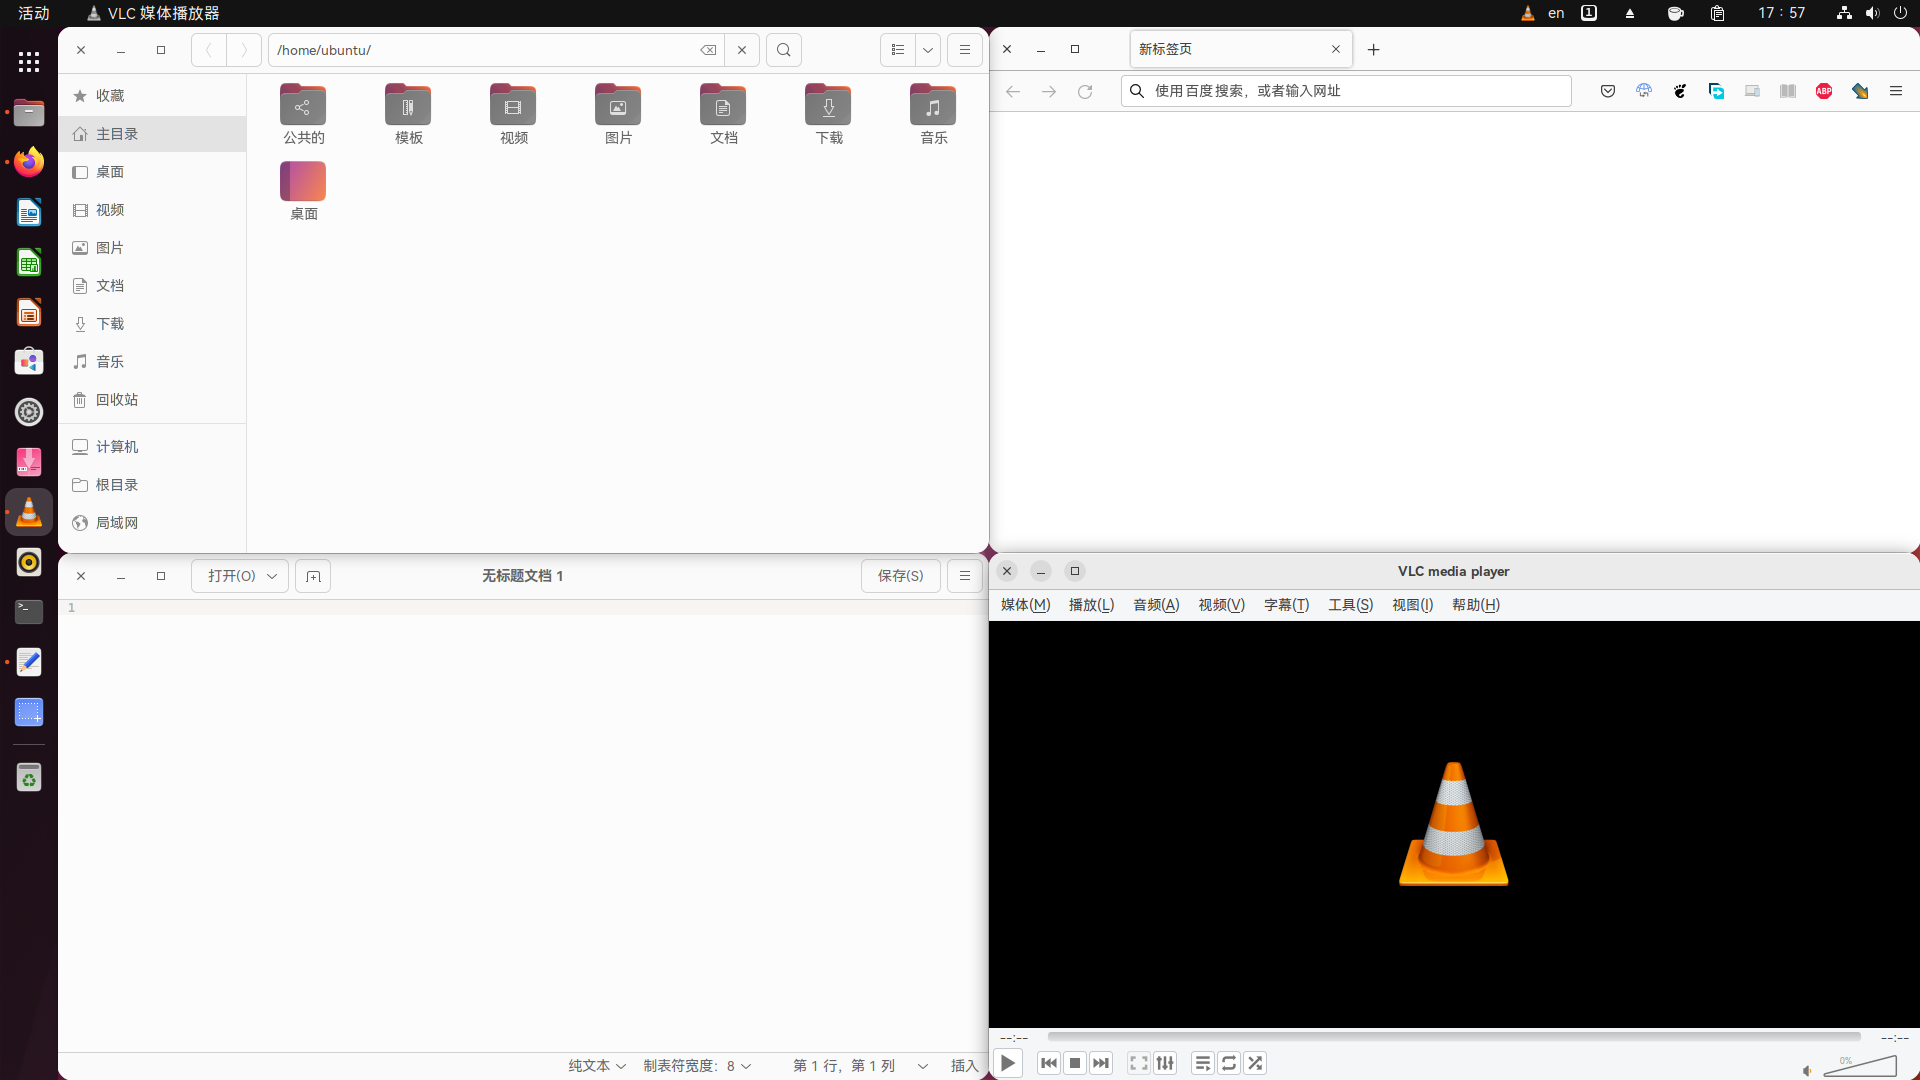Image resolution: width=1920 pixels, height=1080 pixels.
Task: Click the file manager search icon
Action: pos(784,50)
